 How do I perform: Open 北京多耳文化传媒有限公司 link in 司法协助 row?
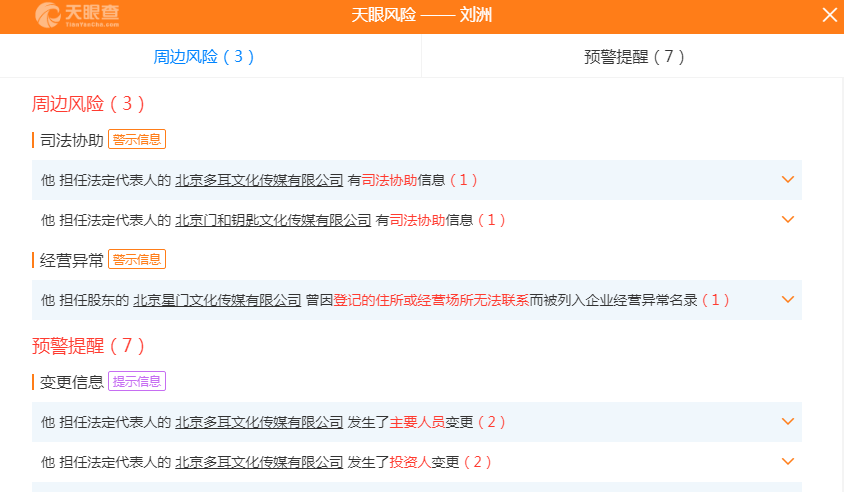pos(259,180)
